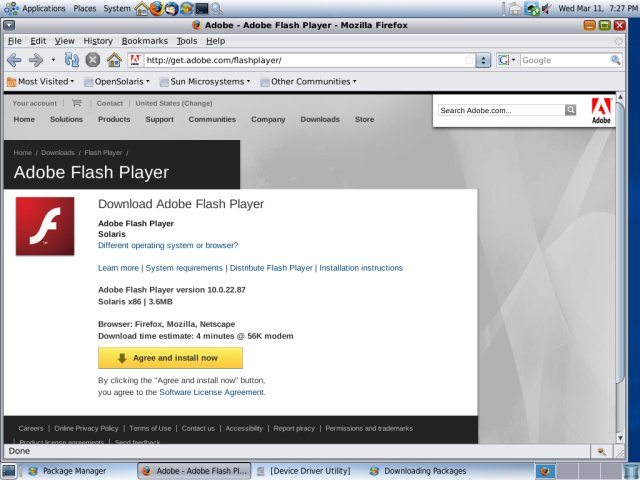Open the System menu in top panel
The height and width of the screenshot is (480, 640).
coord(117,8)
